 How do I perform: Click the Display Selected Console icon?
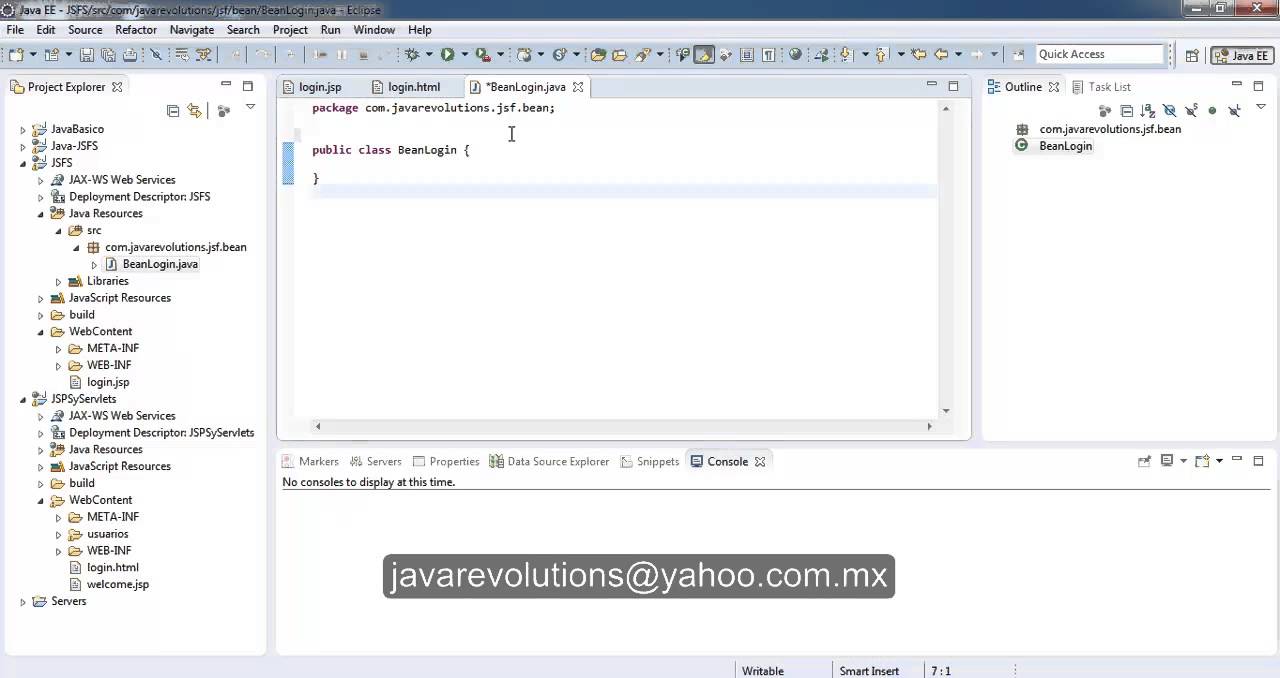pos(1166,461)
